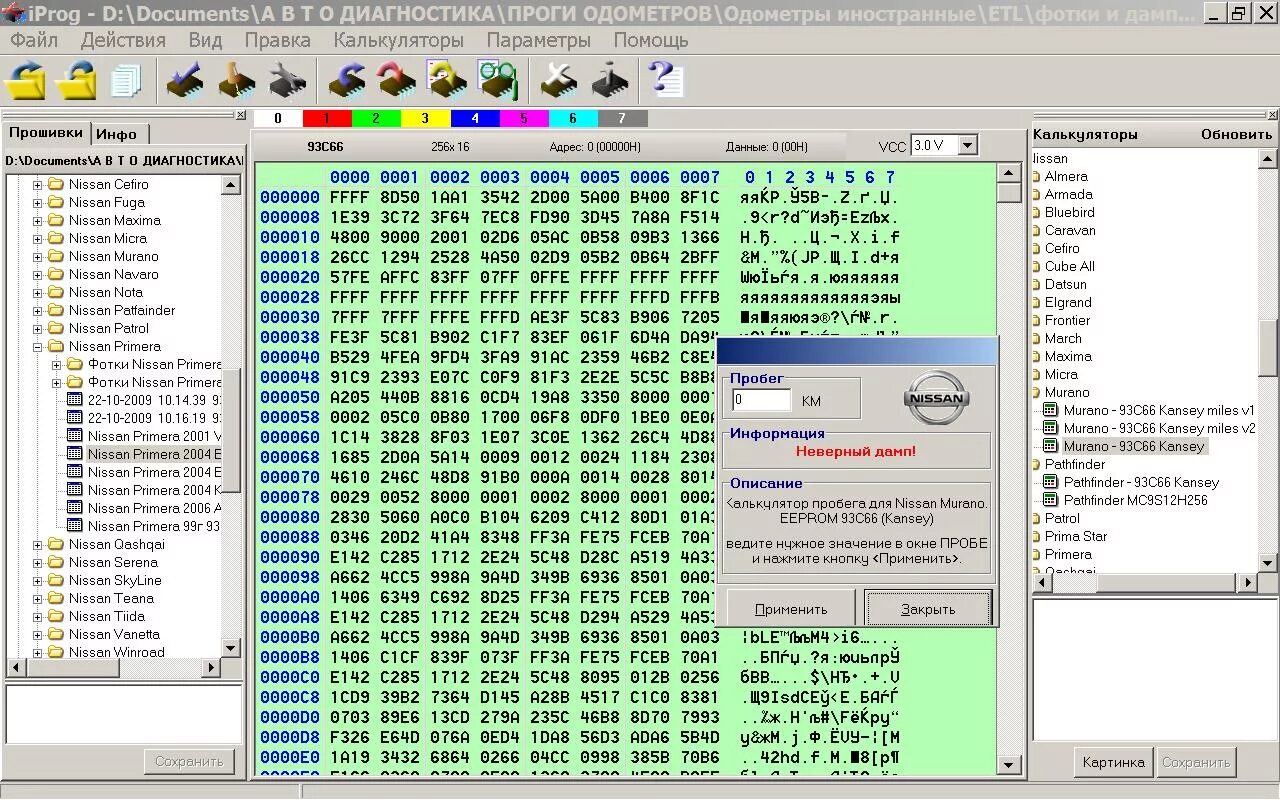Click the chip with brush icon
This screenshot has height=800, width=1280.
[x=237, y=80]
